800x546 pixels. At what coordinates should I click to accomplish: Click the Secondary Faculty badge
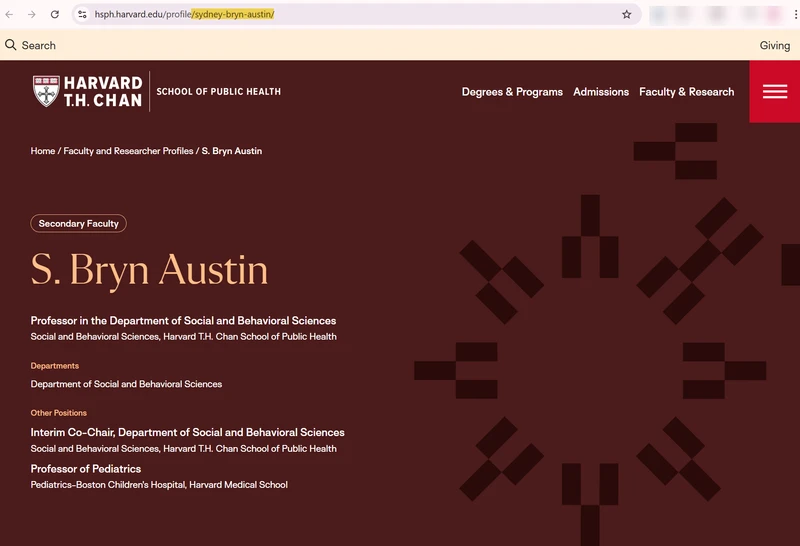click(x=79, y=224)
